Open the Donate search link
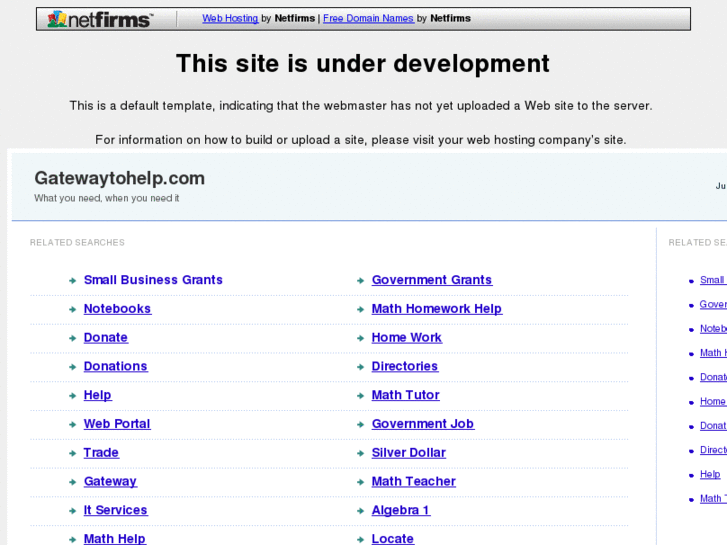The width and height of the screenshot is (727, 545). pyautogui.click(x=106, y=337)
